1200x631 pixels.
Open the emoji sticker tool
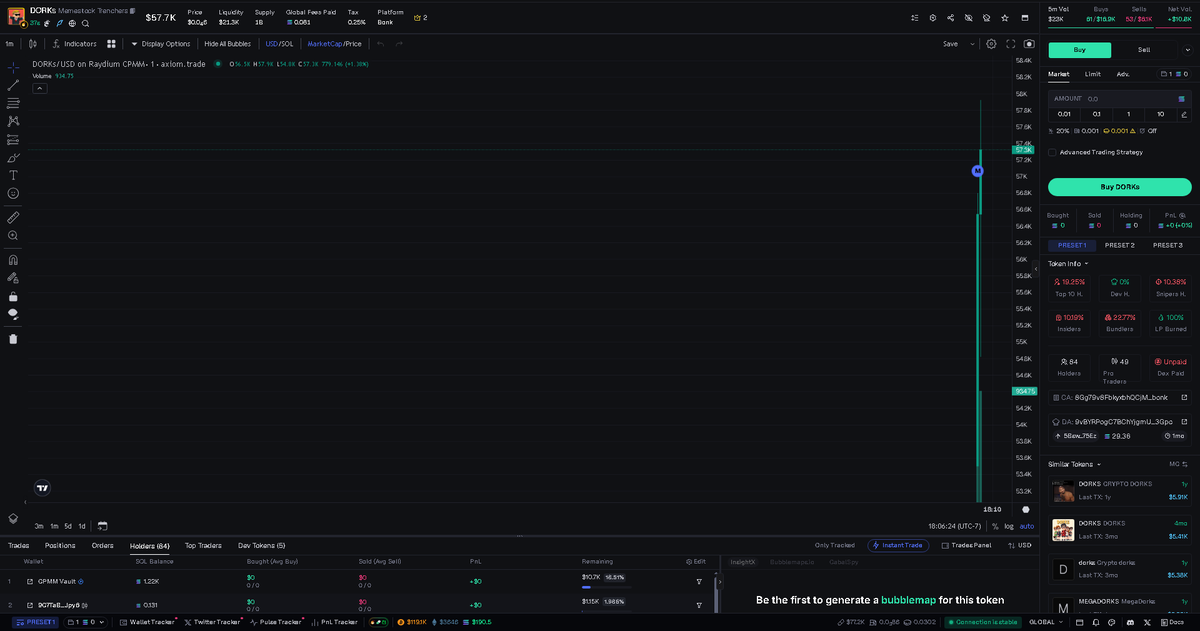tap(13, 193)
